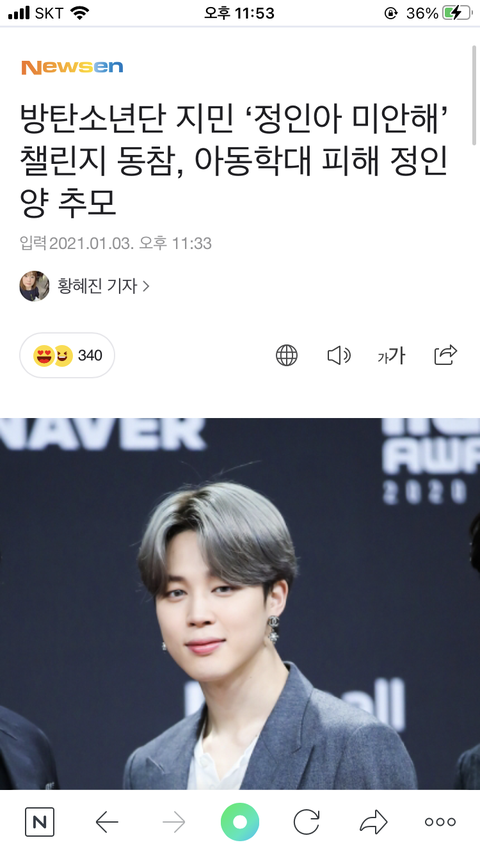Tap the green circle search button
The width and height of the screenshot is (480, 854).
[240, 822]
